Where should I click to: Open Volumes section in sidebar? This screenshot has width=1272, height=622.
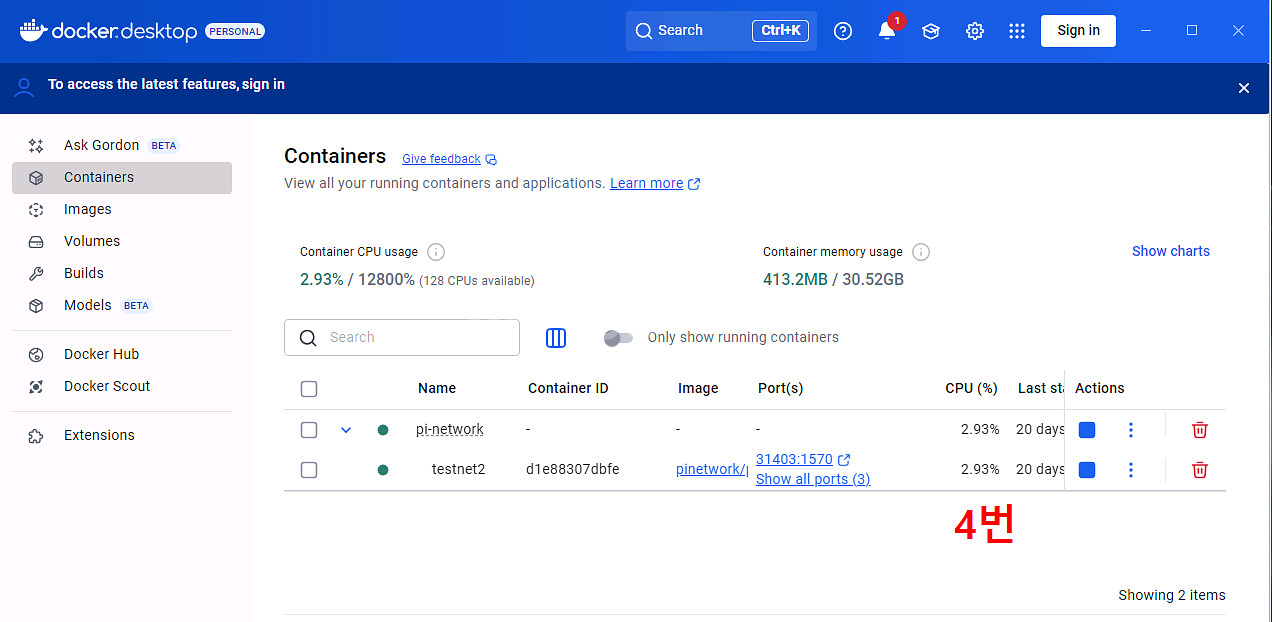tap(92, 241)
